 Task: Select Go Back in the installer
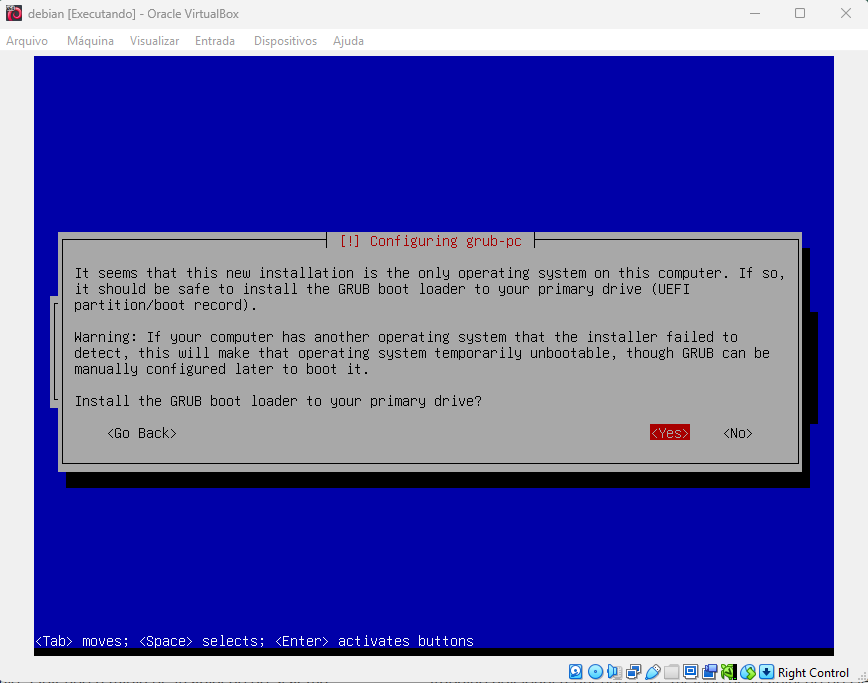click(x=142, y=433)
